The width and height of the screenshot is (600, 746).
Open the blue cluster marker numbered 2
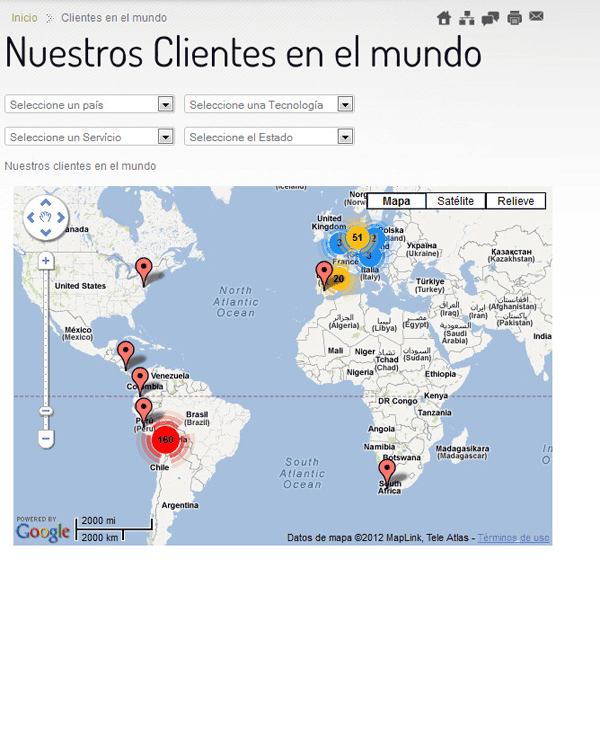pos(375,238)
